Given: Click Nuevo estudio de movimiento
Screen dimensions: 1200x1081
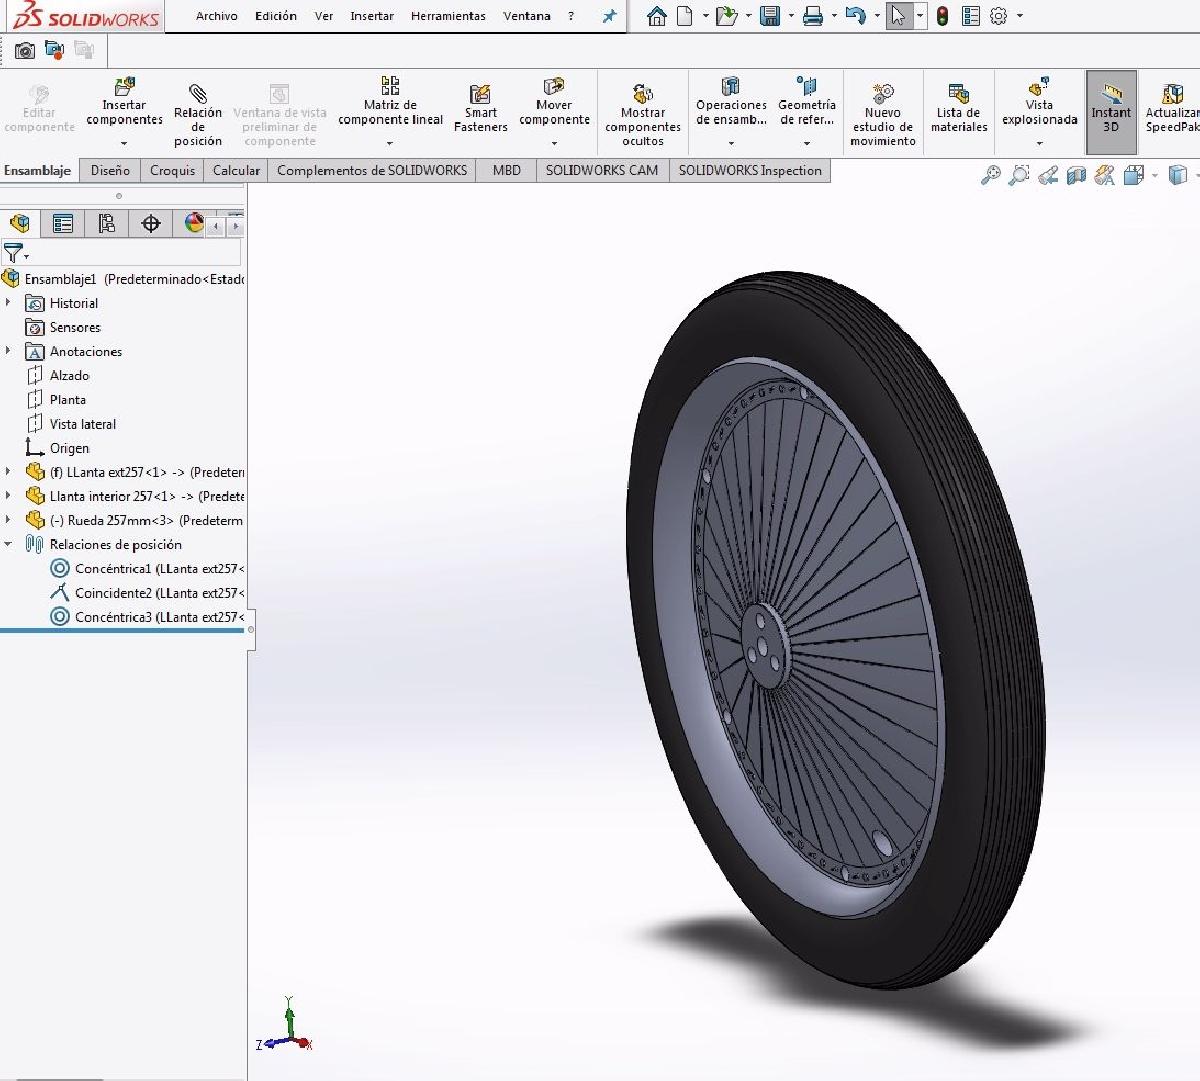Looking at the screenshot, I should point(883,114).
